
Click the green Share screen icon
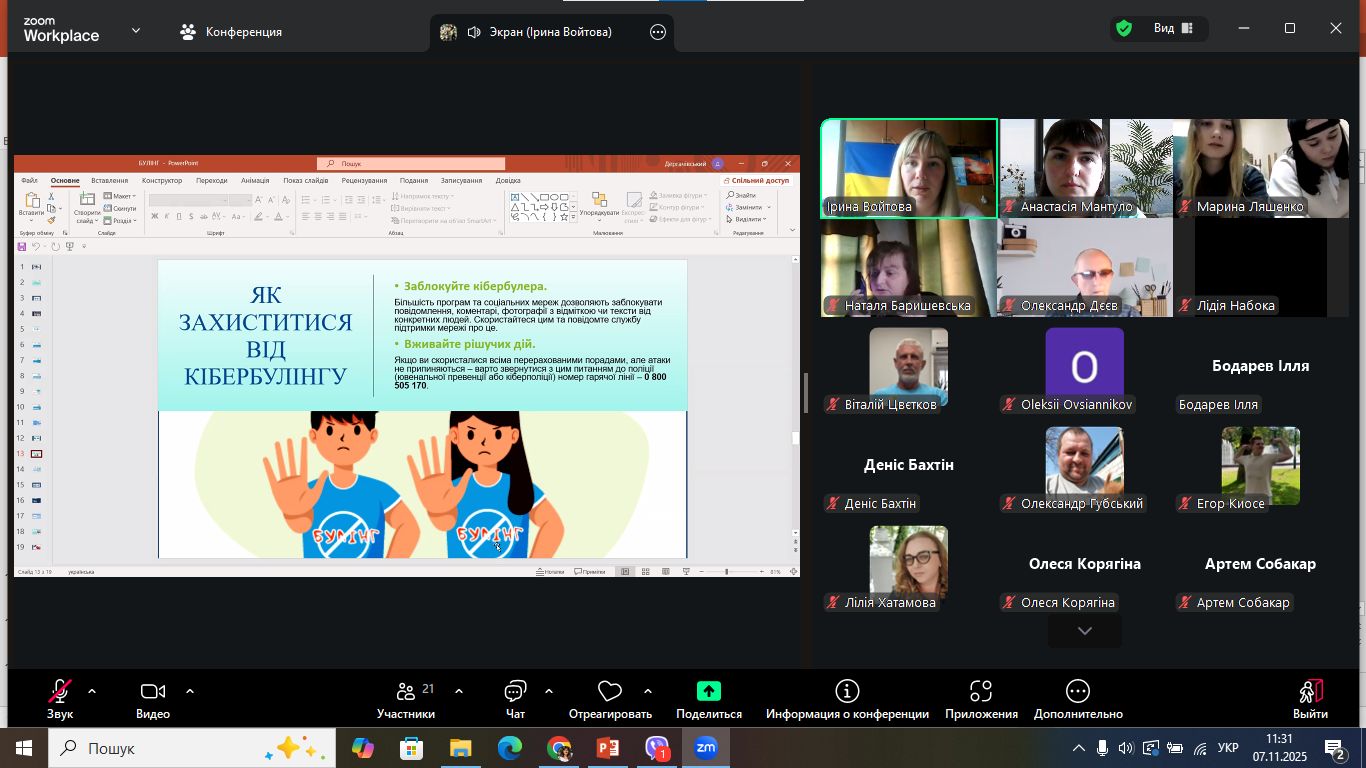tap(708, 692)
